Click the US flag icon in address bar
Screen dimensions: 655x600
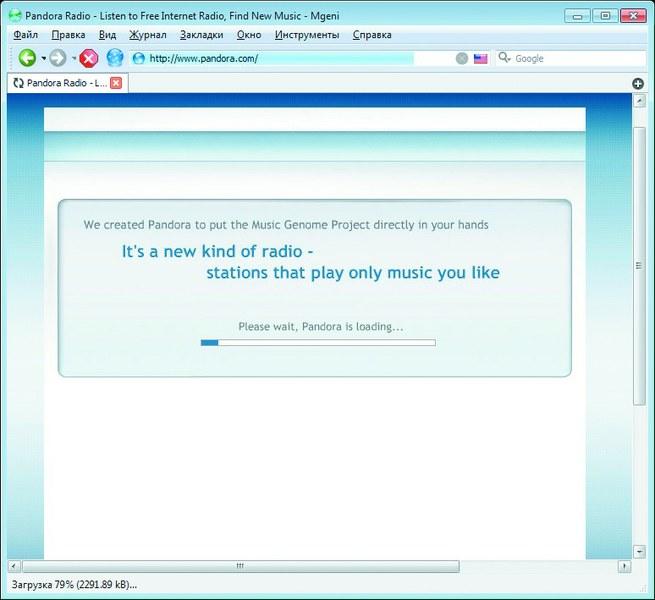coord(481,58)
